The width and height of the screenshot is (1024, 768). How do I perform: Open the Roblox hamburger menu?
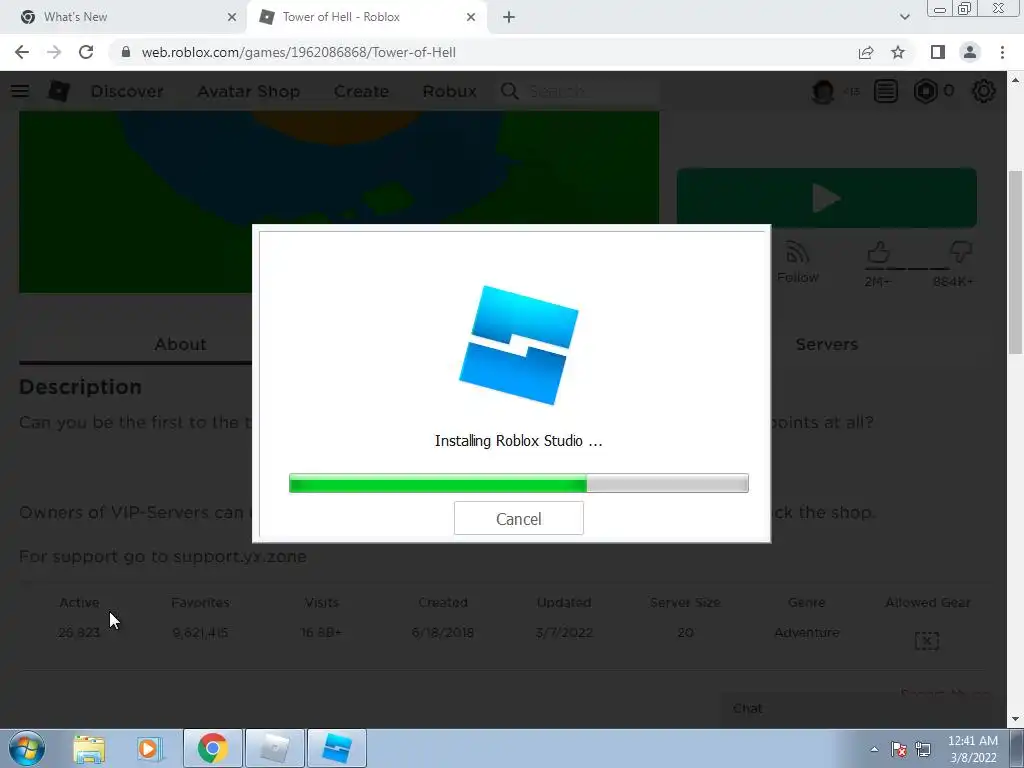click(20, 91)
